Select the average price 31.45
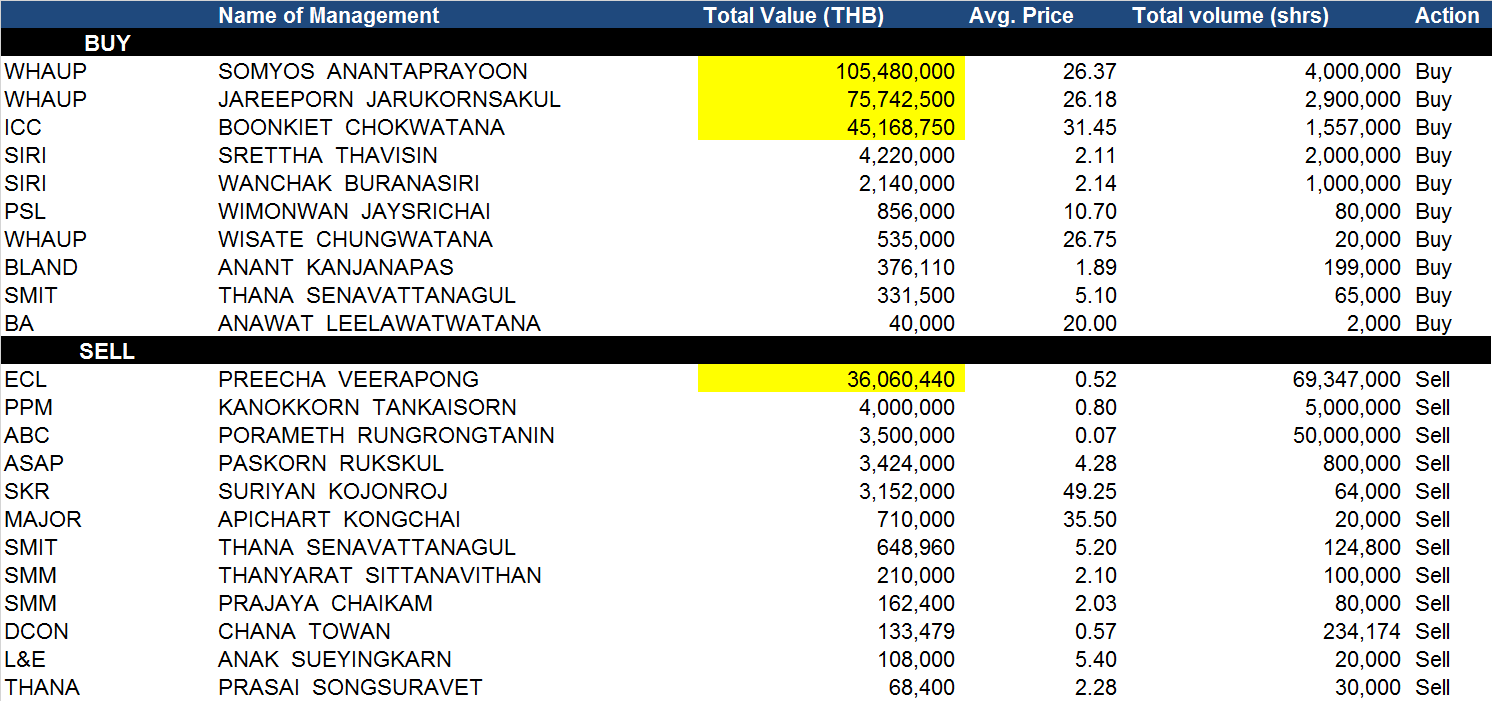This screenshot has width=1492, height=701. (1089, 127)
